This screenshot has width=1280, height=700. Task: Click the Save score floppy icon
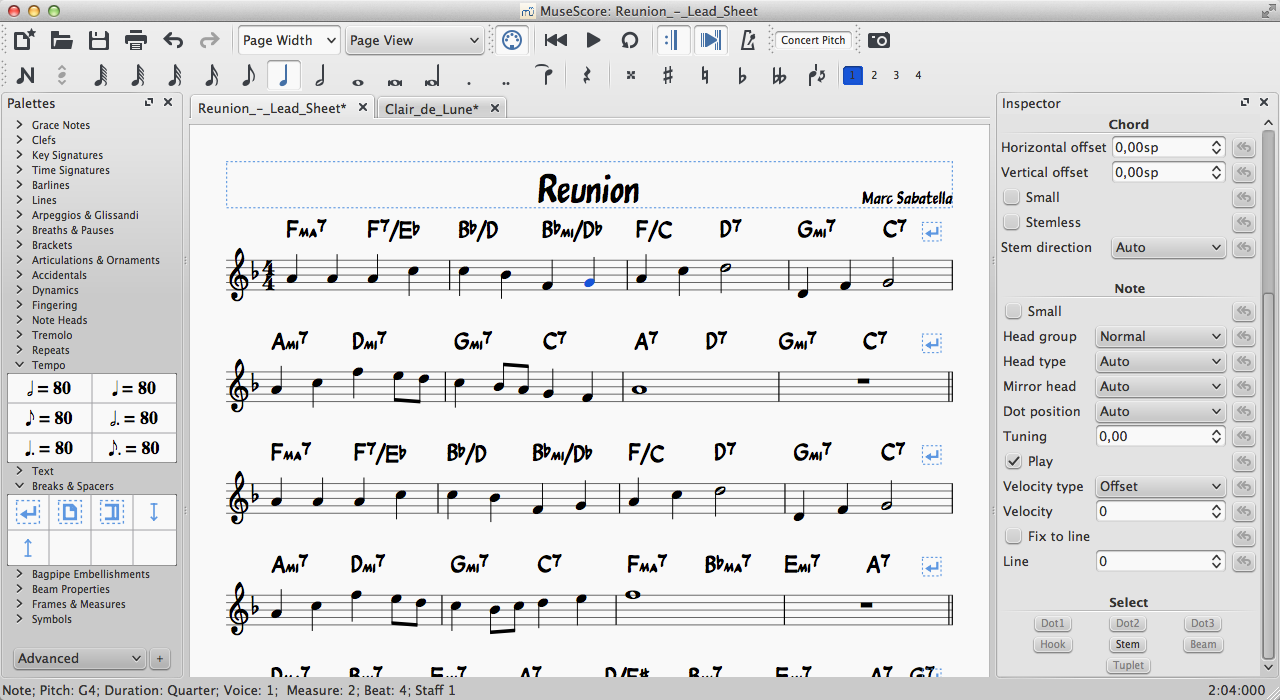(98, 40)
